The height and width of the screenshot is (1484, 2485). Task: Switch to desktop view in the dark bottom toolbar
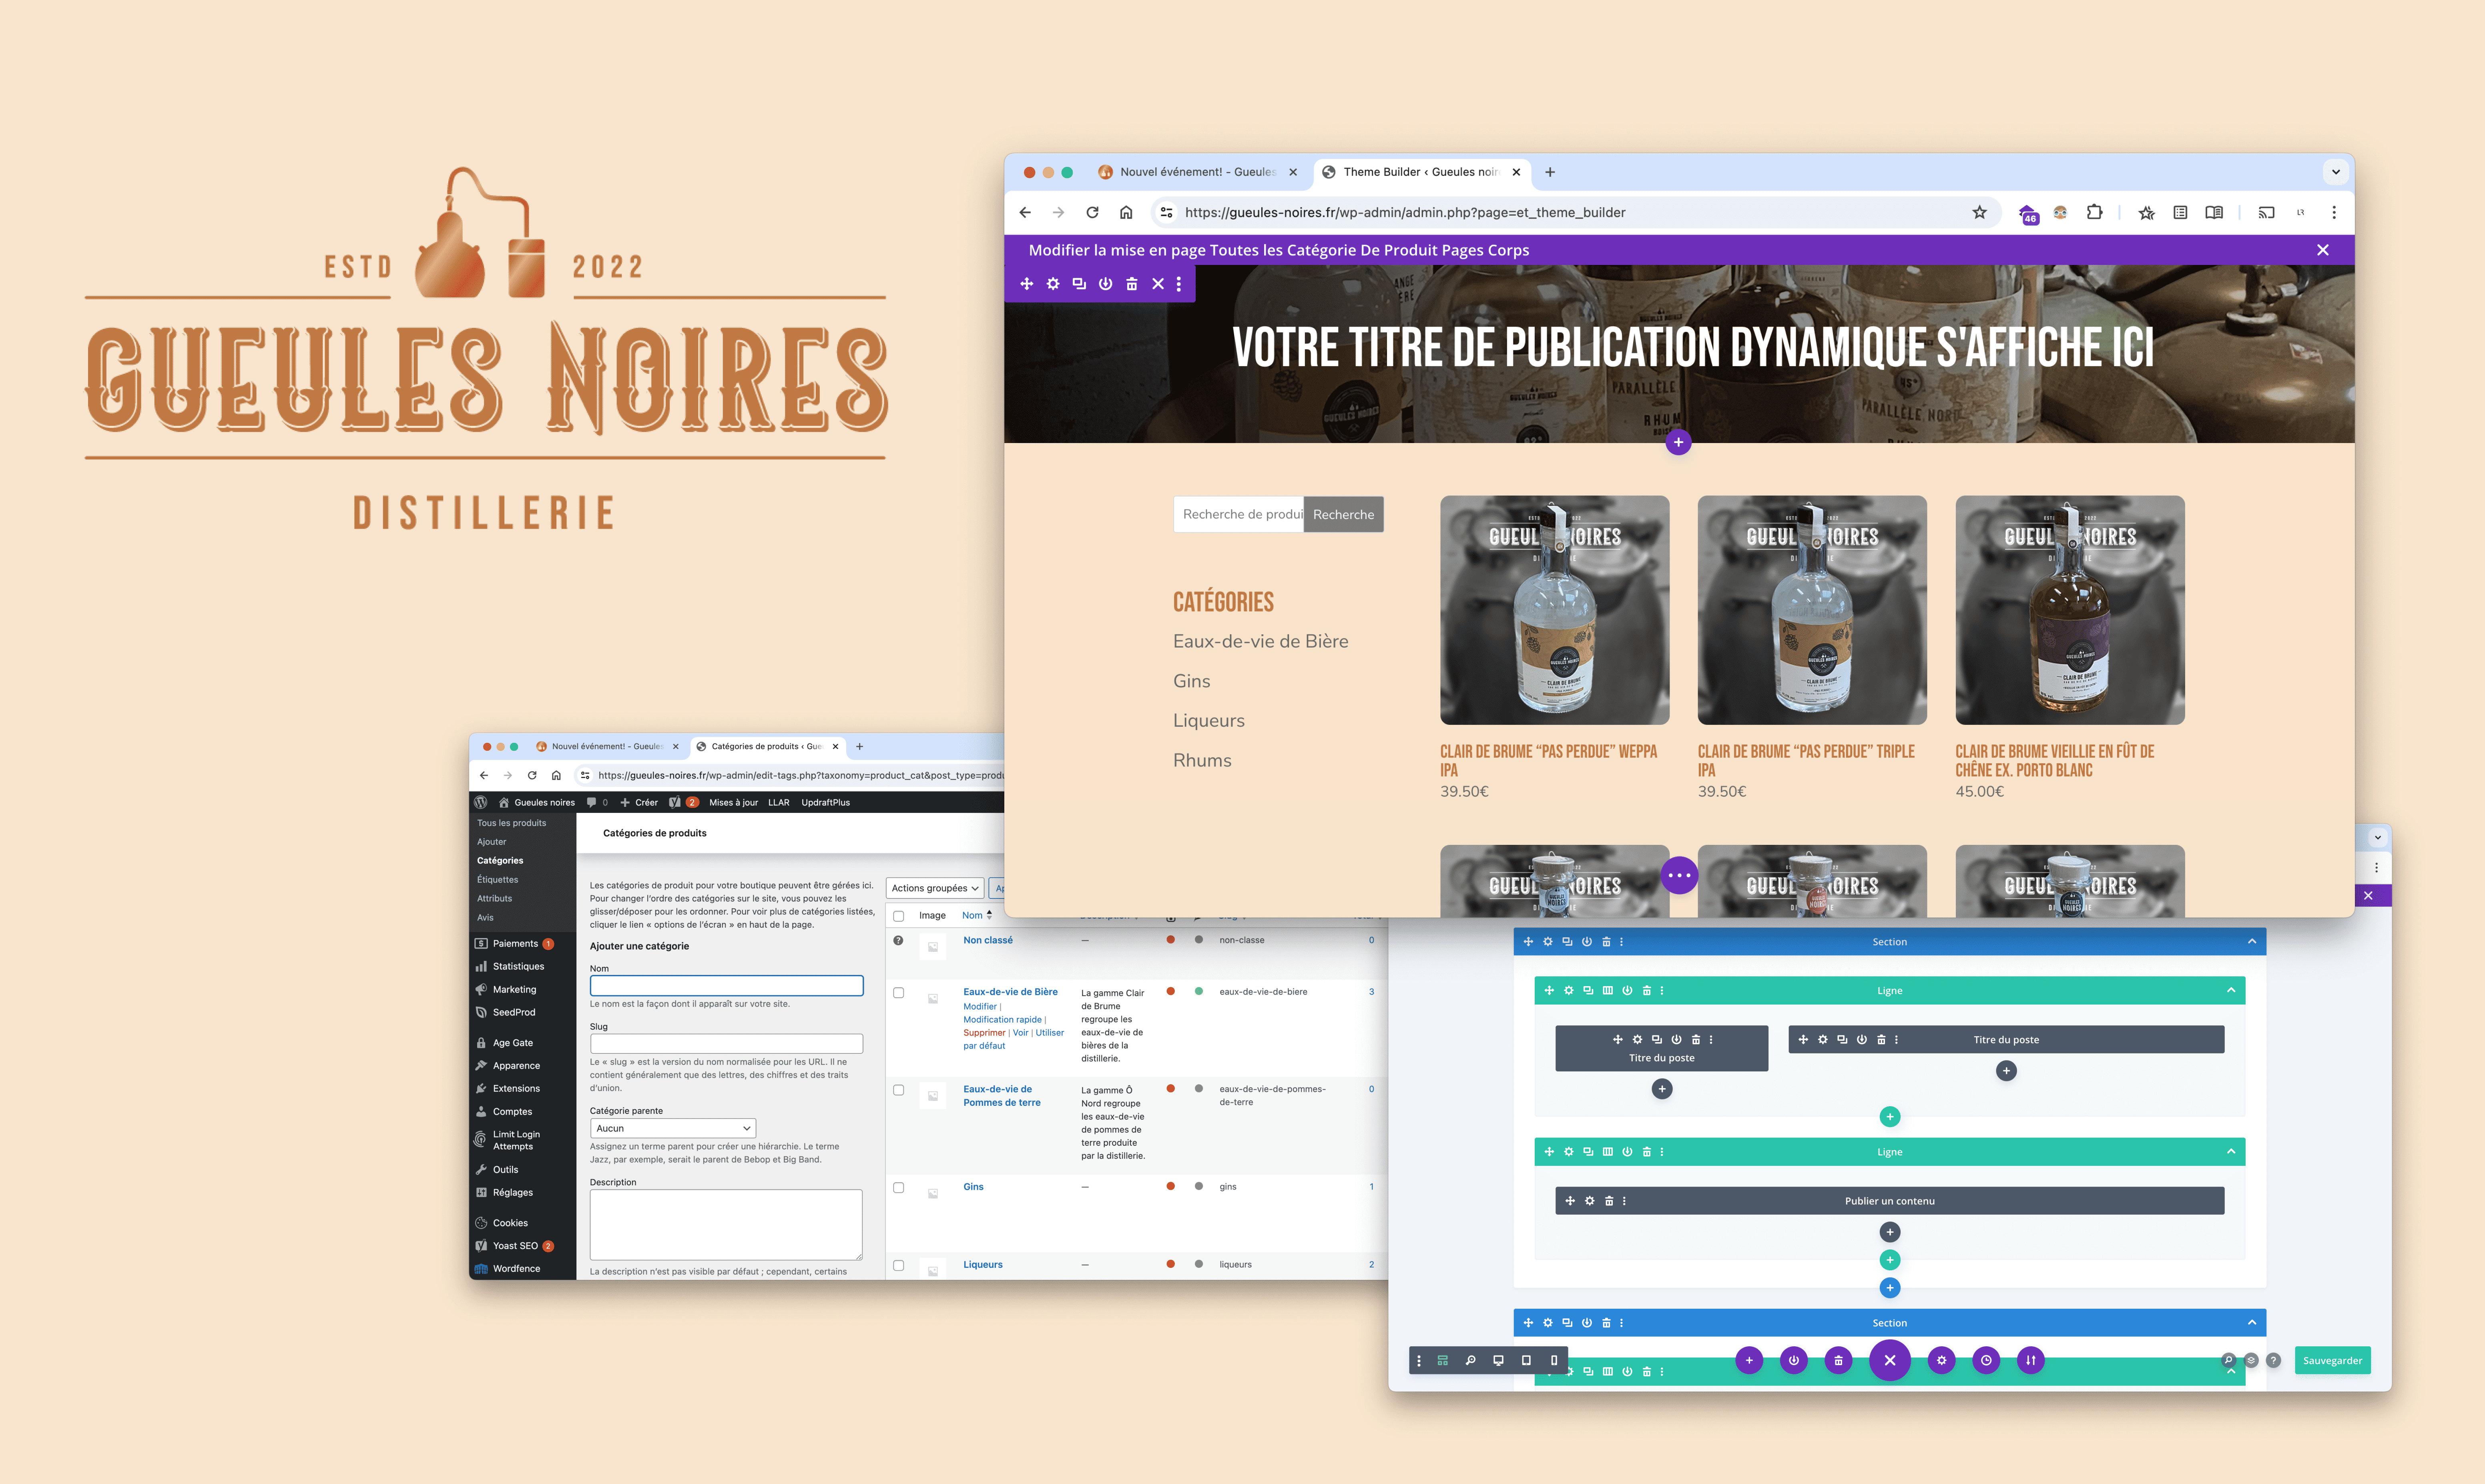pos(1498,1360)
